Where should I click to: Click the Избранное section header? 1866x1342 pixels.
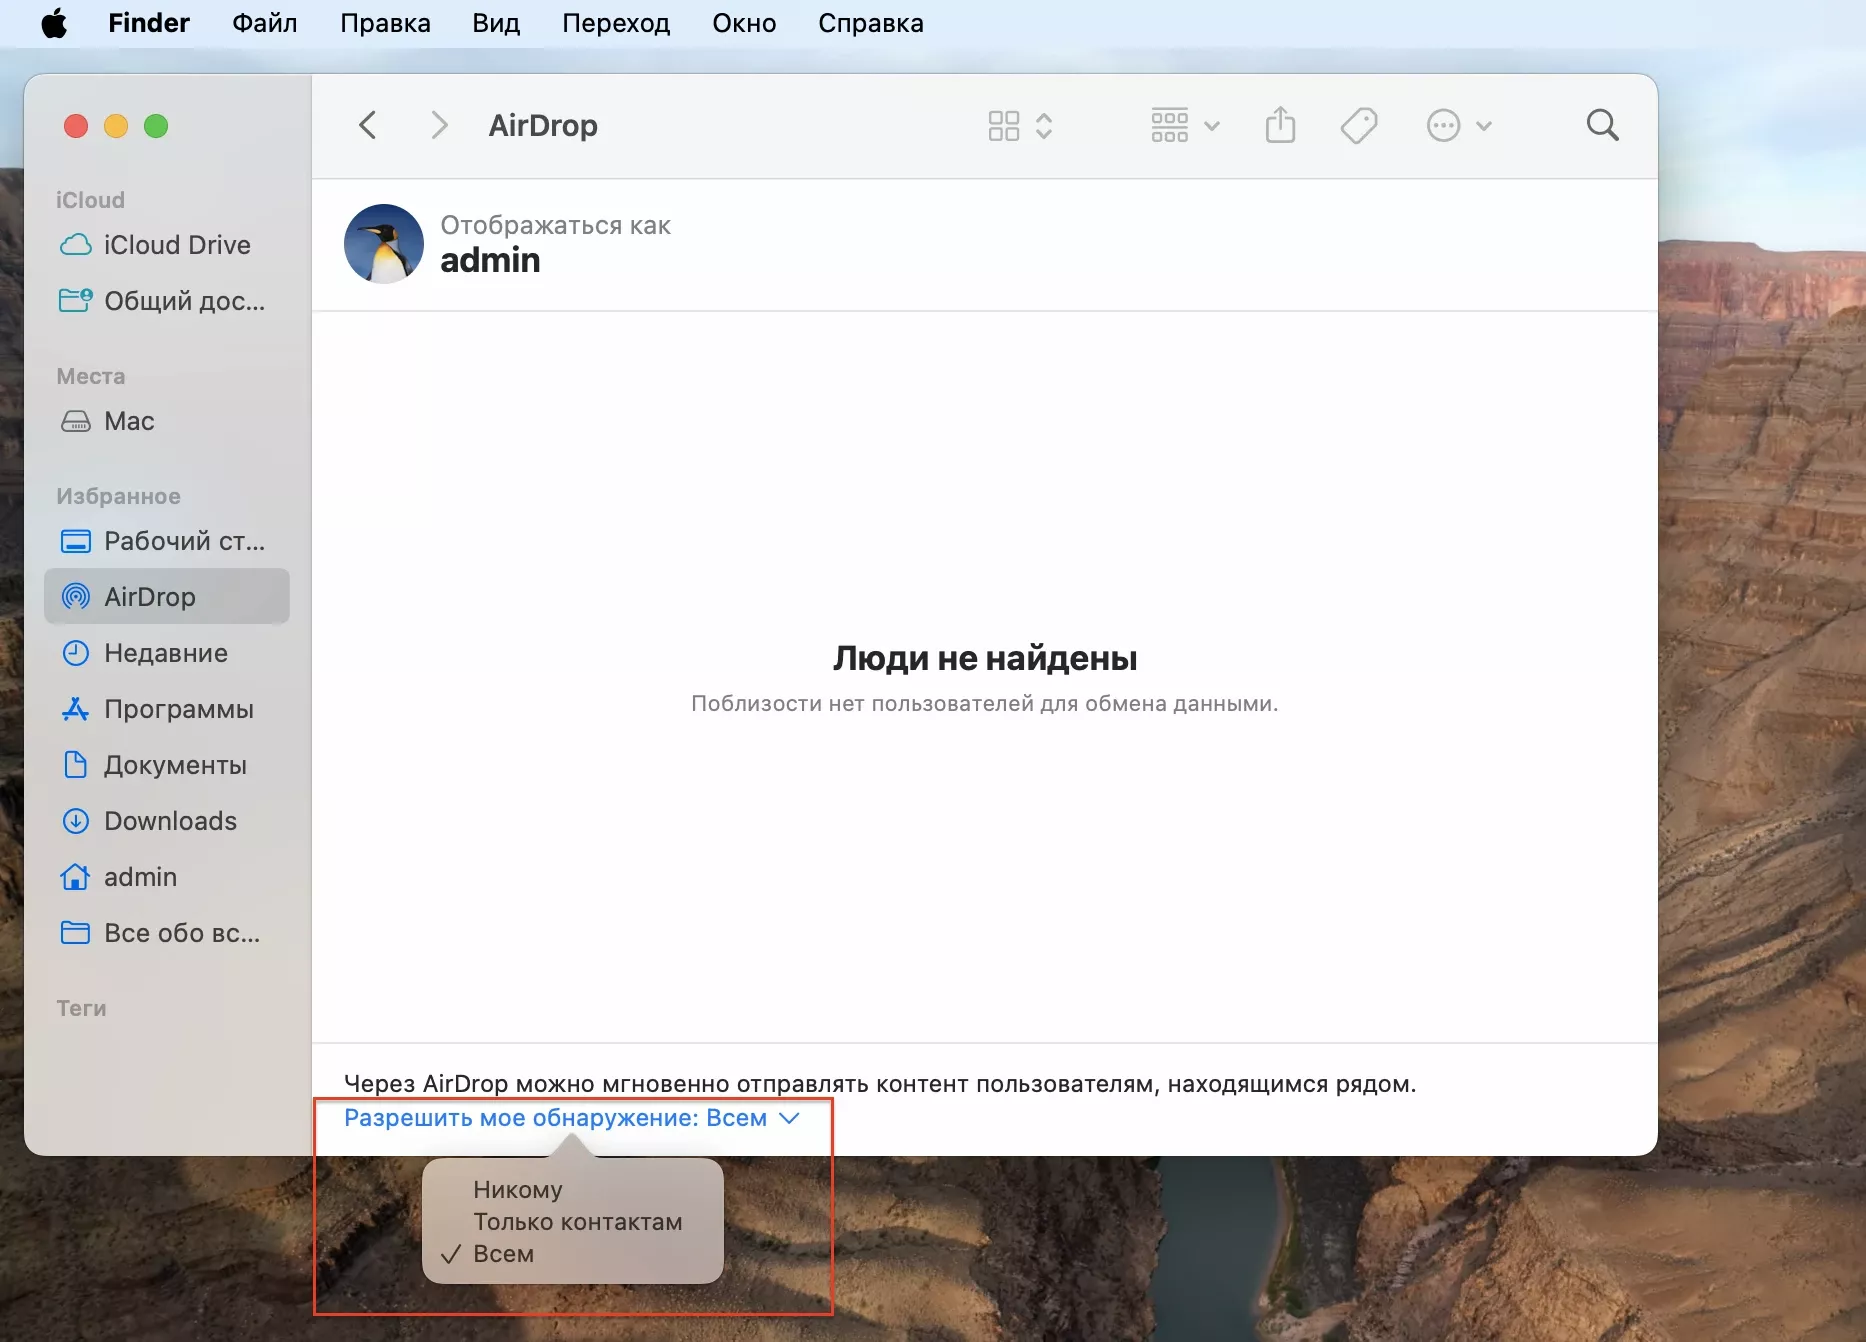(x=118, y=496)
